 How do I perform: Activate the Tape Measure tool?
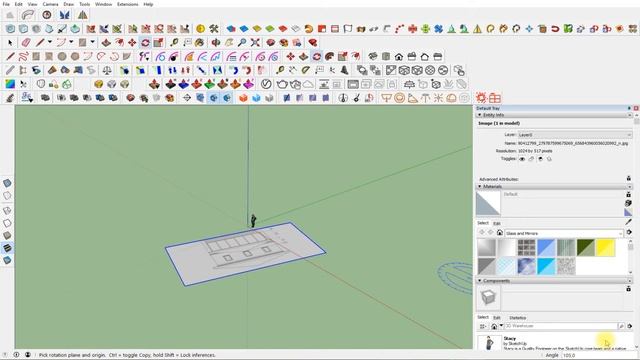(174, 42)
